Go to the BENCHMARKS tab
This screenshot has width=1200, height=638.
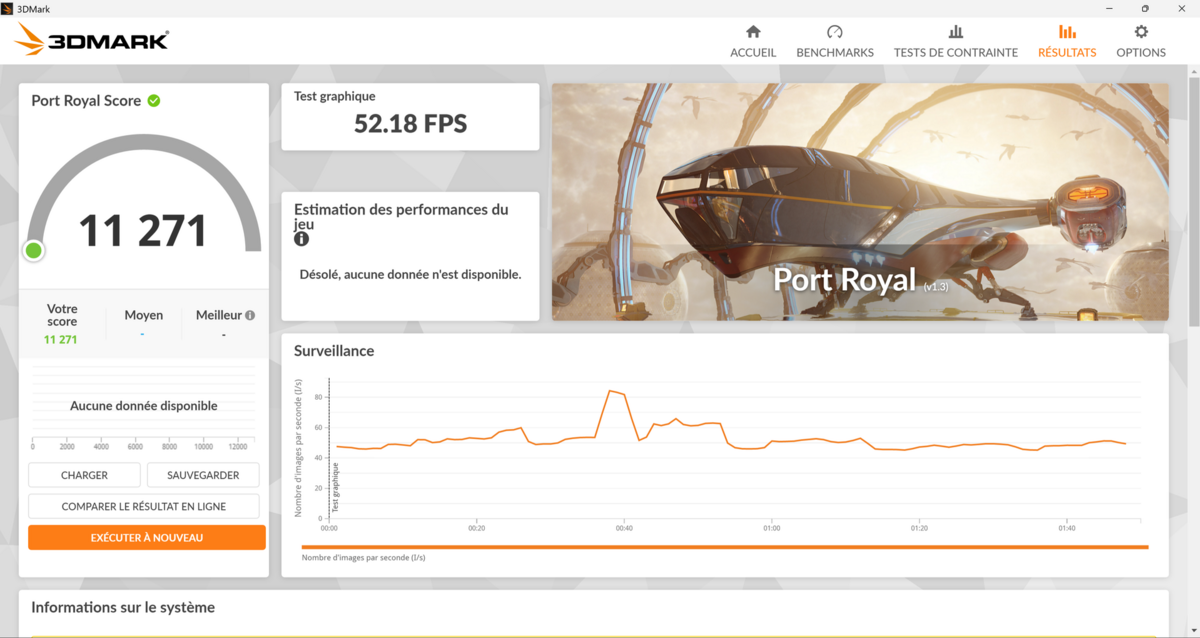(x=835, y=52)
